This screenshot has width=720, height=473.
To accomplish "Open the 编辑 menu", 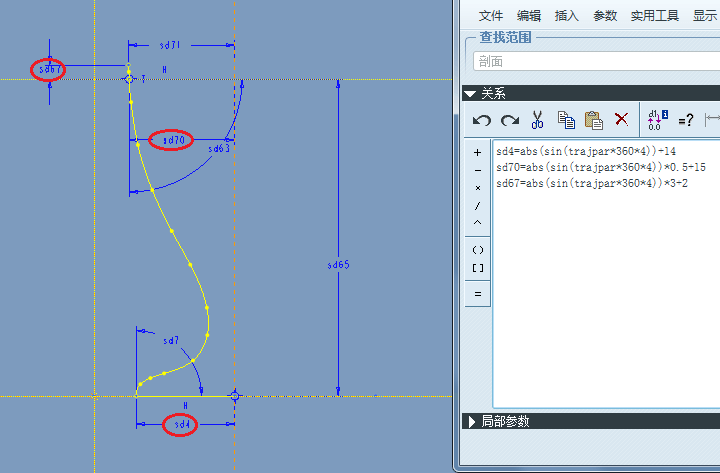I will pos(529,16).
